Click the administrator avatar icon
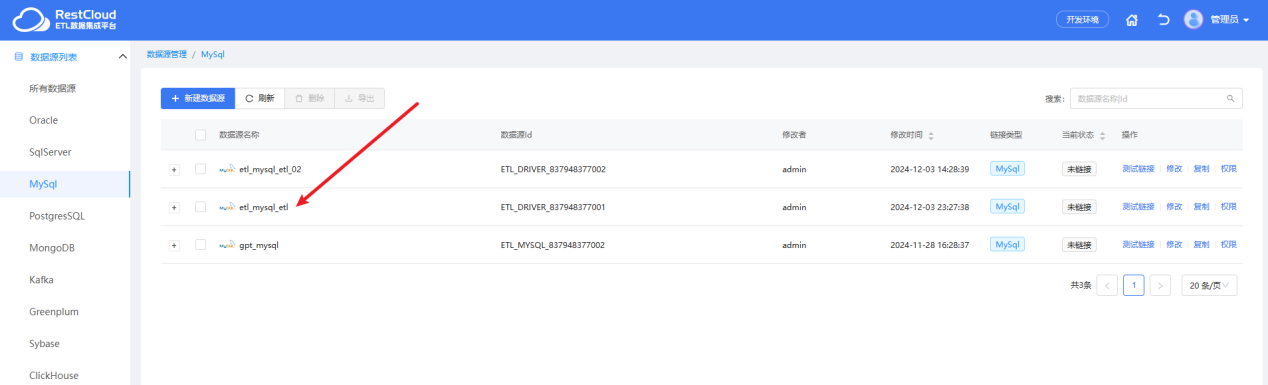This screenshot has height=385, width=1268. (x=1193, y=20)
